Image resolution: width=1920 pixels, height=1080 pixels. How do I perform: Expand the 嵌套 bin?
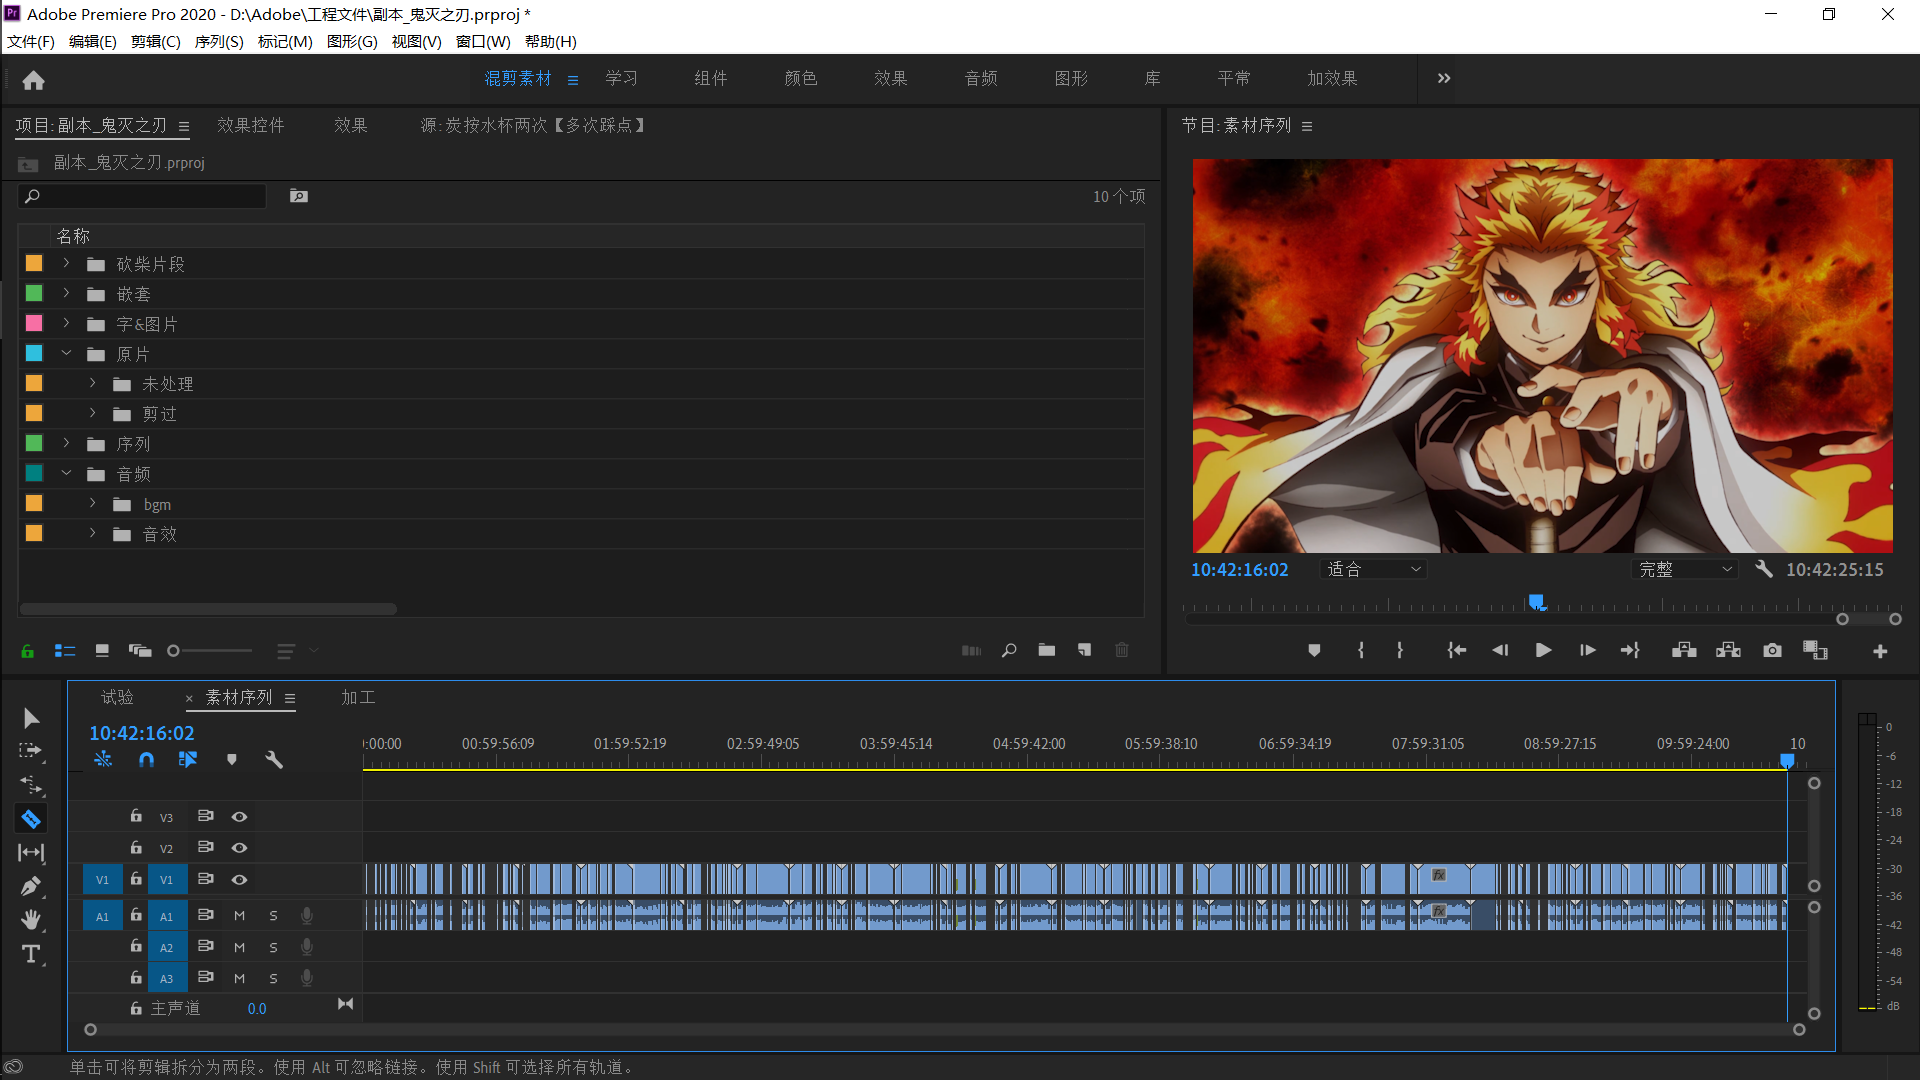[x=66, y=294]
